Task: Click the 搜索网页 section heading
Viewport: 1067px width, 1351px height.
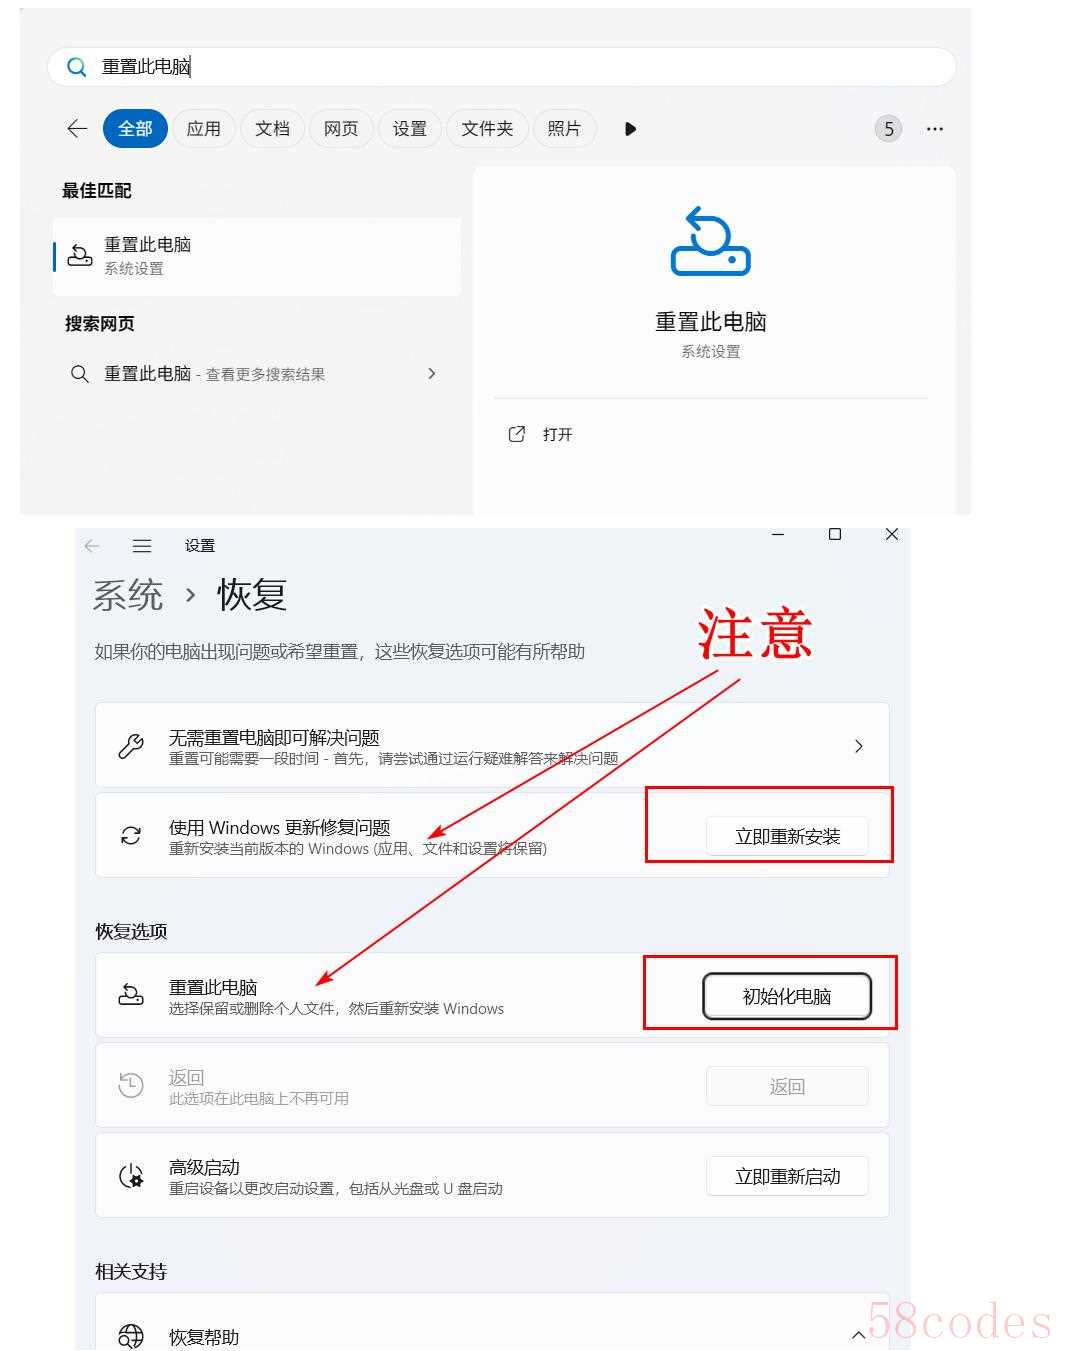Action: 99,323
